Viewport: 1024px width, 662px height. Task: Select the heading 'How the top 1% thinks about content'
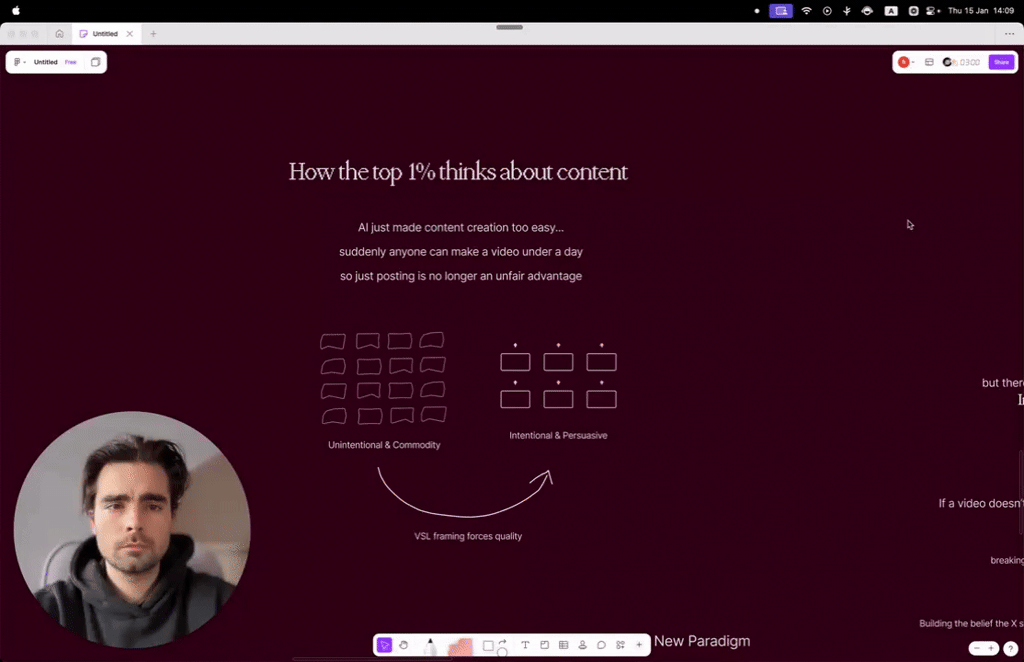coord(458,172)
